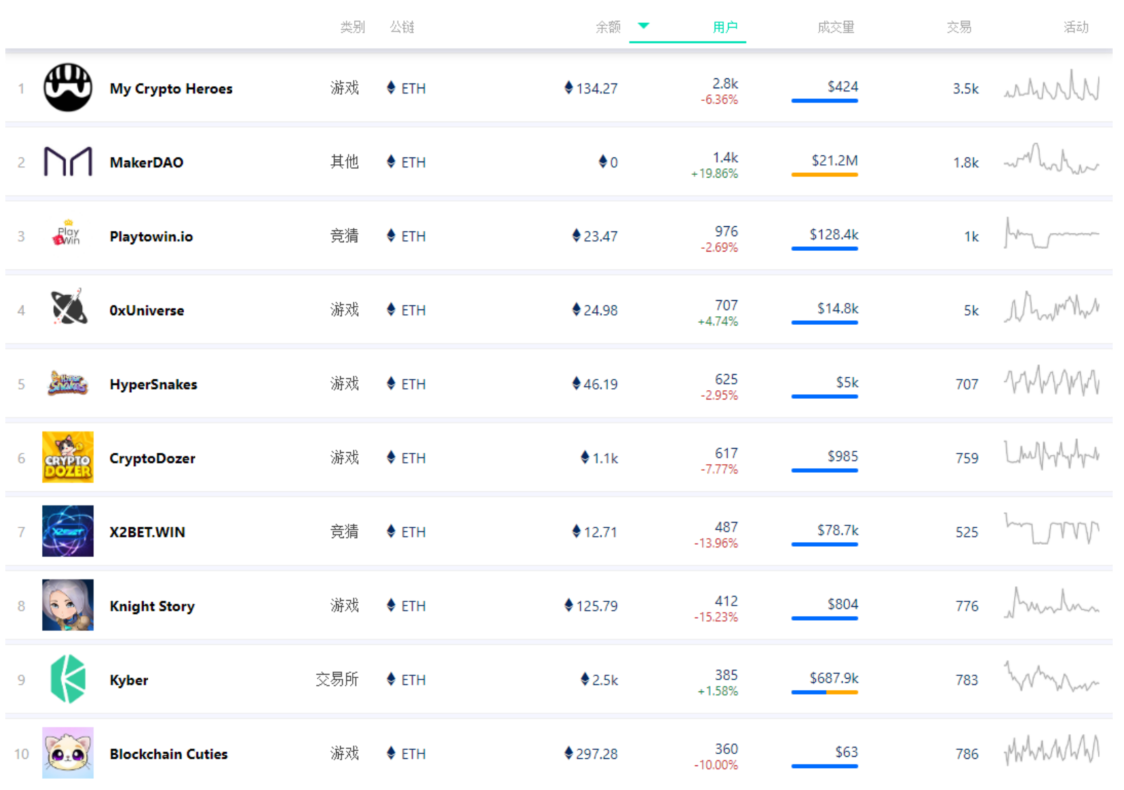Click the 1.1k balance for CryptoDozer
The height and width of the screenshot is (790, 1124).
point(605,458)
